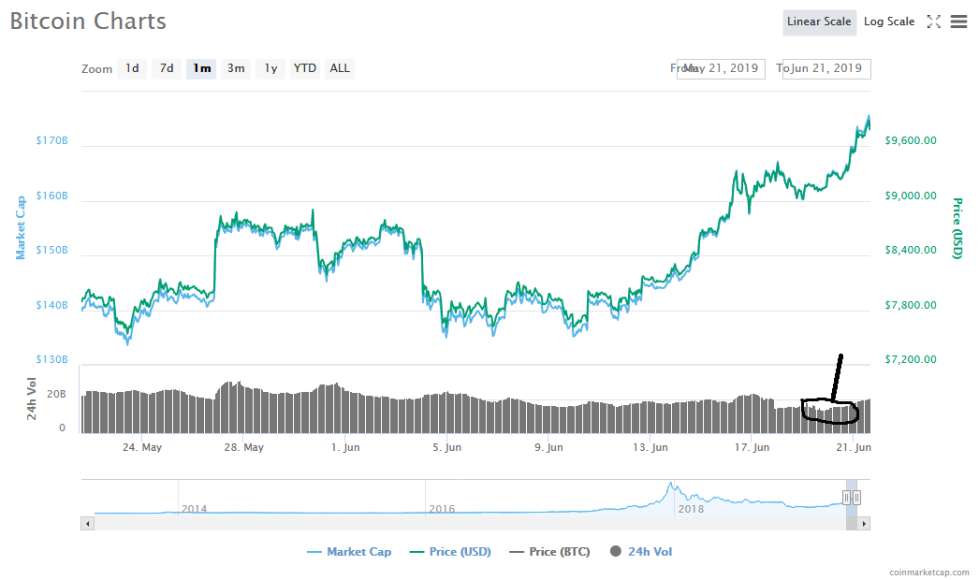
Task: Switch to Linear Scale view
Action: (x=819, y=21)
